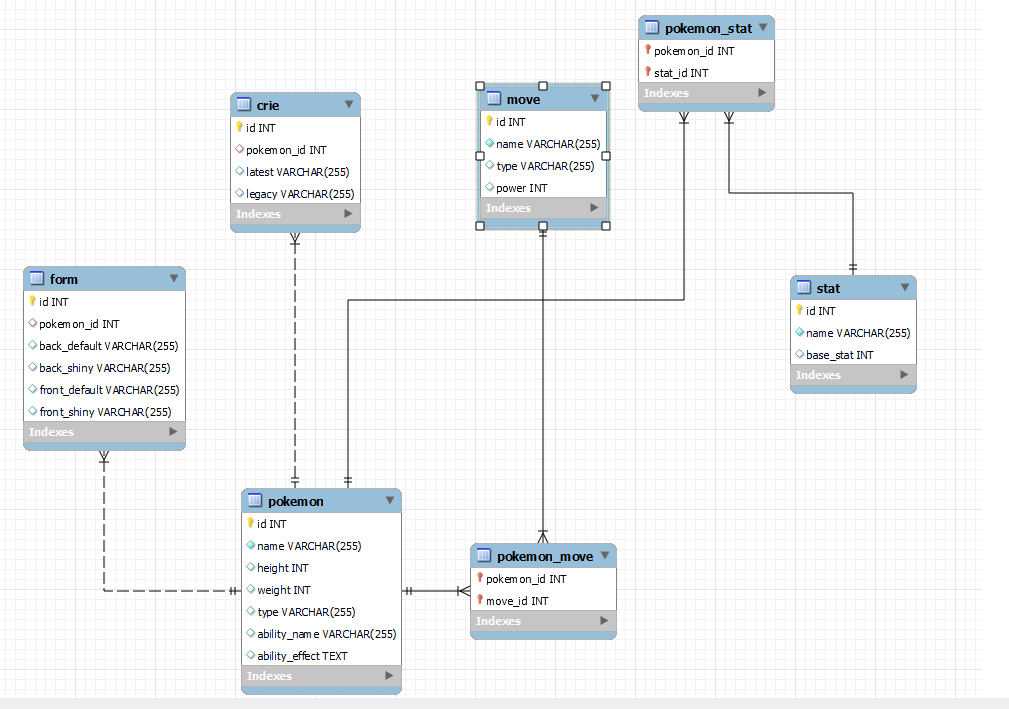Screen dimensions: 1009x709
Task: Select 'type VARCHAR(255)' column in move table
Action: tap(543, 166)
